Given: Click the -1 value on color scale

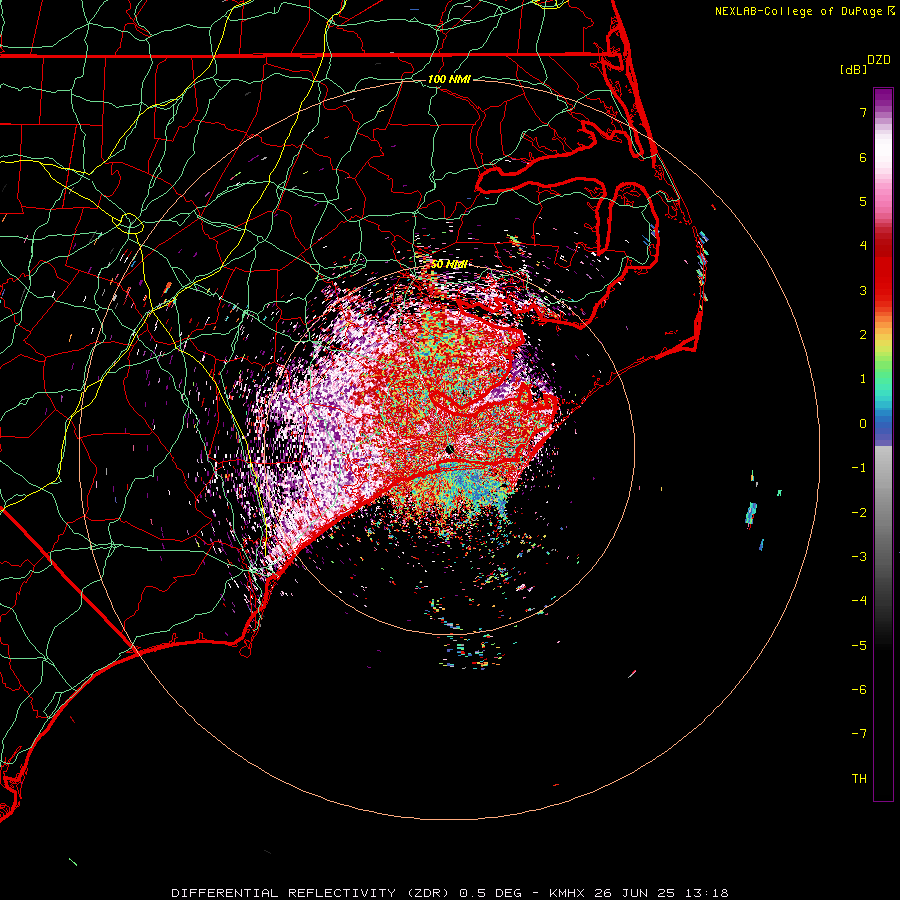Looking at the screenshot, I should coord(859,468).
